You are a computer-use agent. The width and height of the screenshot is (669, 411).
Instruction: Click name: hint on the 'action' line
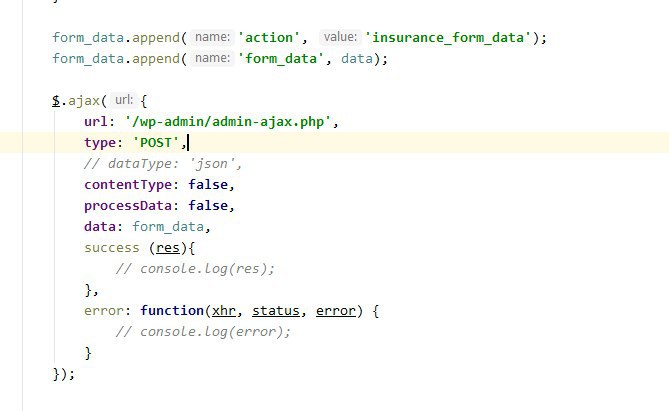point(212,37)
